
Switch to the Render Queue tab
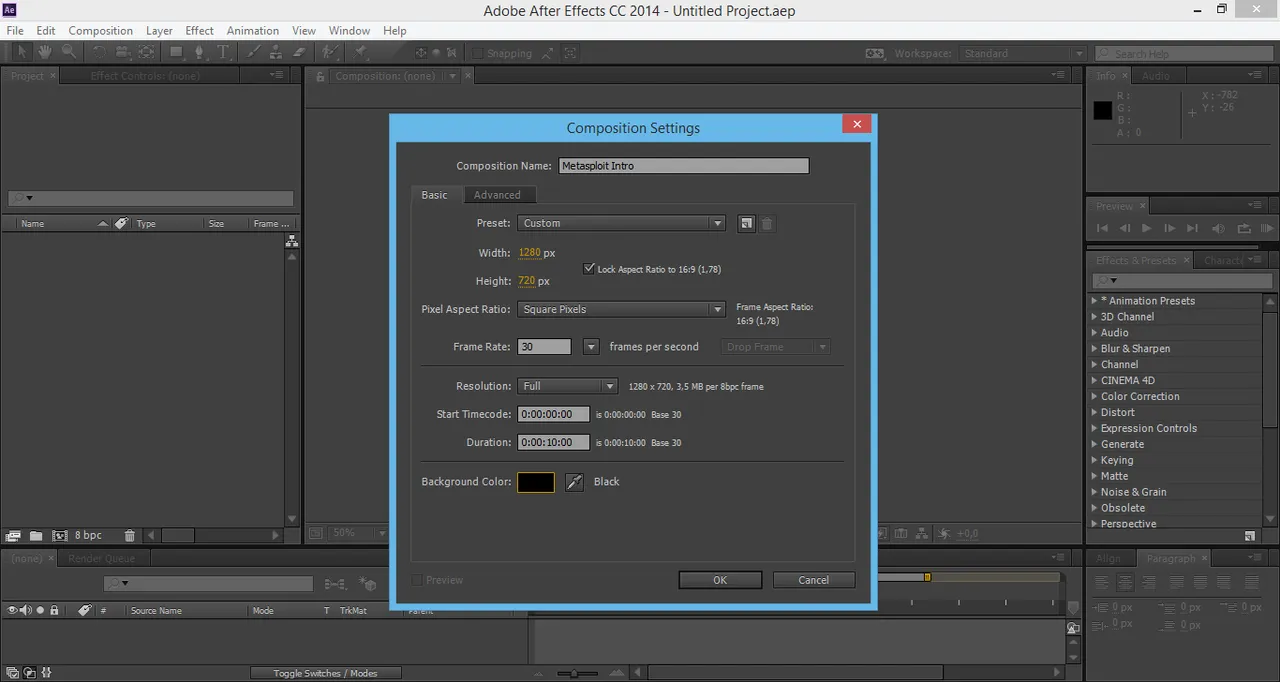pyautogui.click(x=101, y=558)
